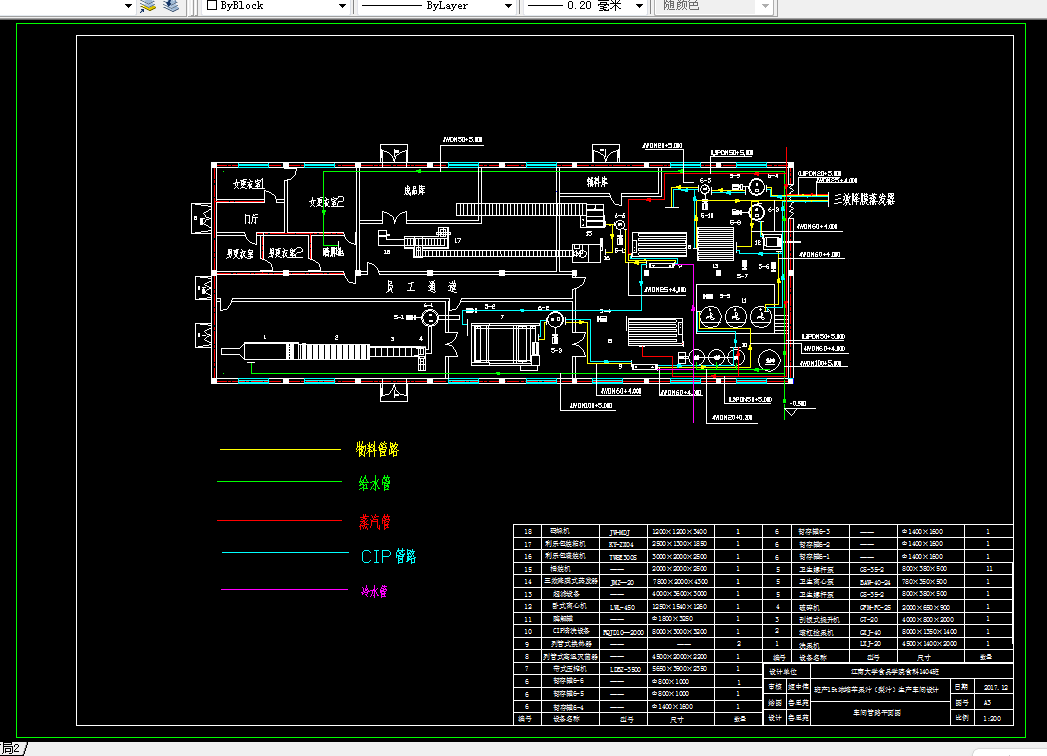This screenshot has width=1047, height=756.
Task: Click the yellow 物料管路 legend label
Action: tap(377, 449)
